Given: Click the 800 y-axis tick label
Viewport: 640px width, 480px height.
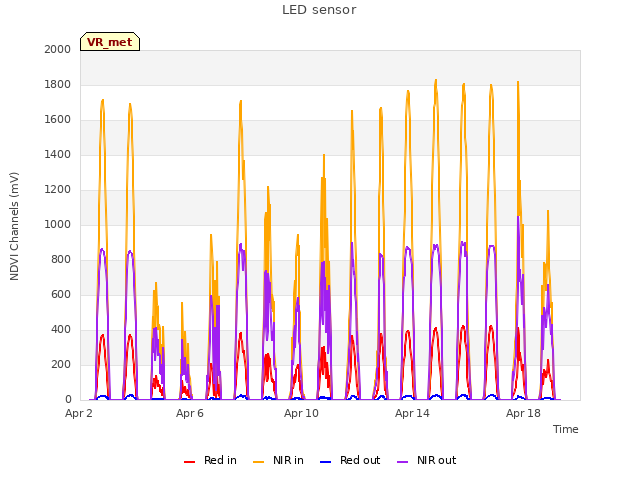Looking at the screenshot, I should click(61, 260).
